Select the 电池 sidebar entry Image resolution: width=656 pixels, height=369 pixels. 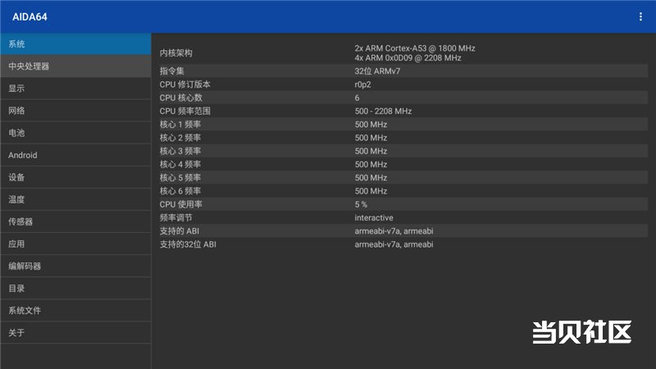click(x=76, y=133)
